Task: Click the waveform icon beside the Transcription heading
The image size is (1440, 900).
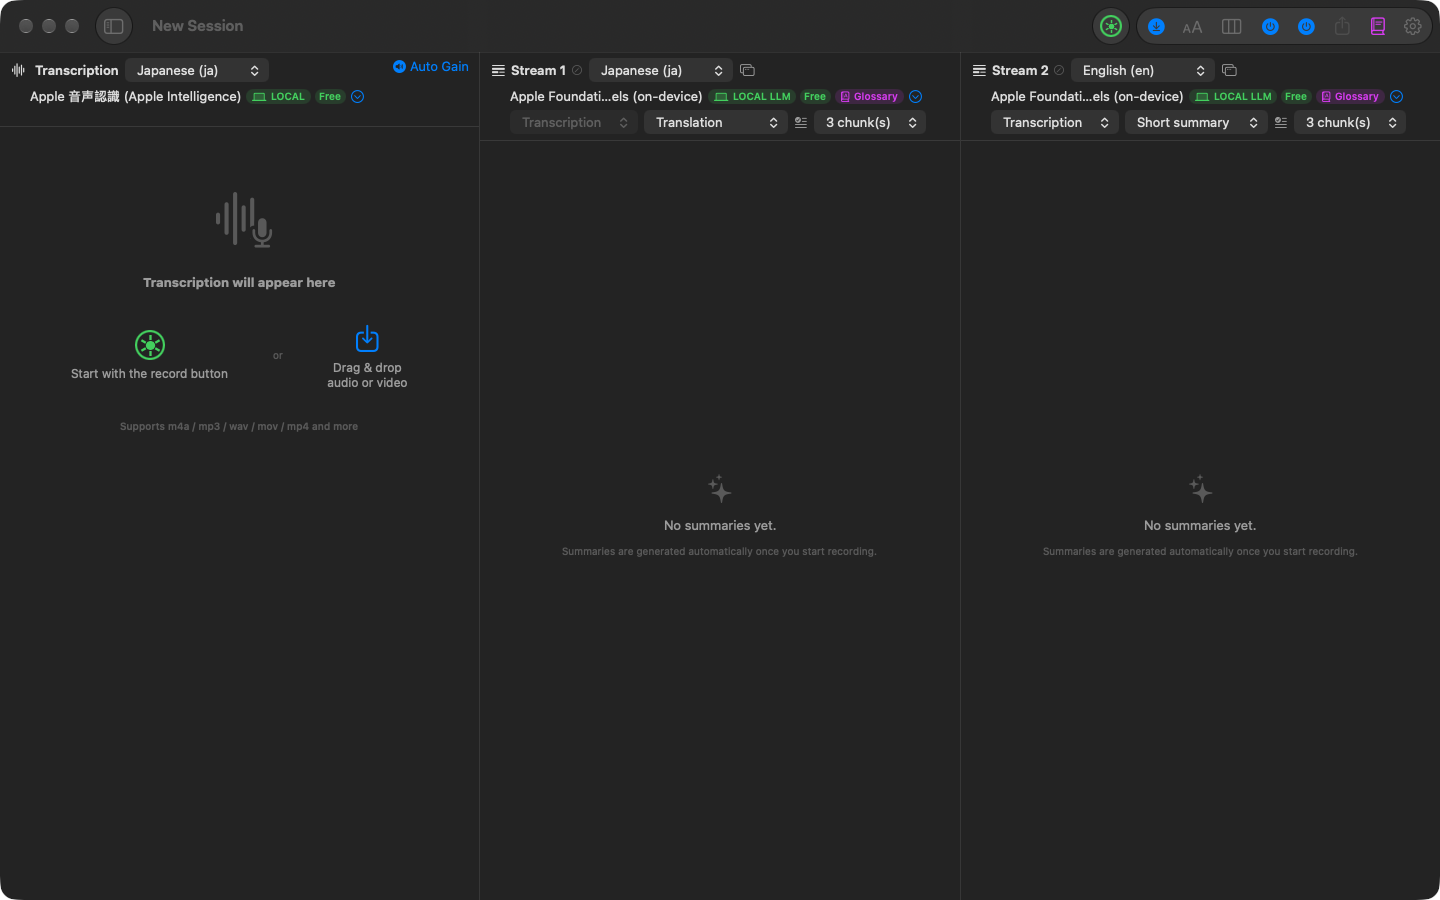Action: coord(18,70)
